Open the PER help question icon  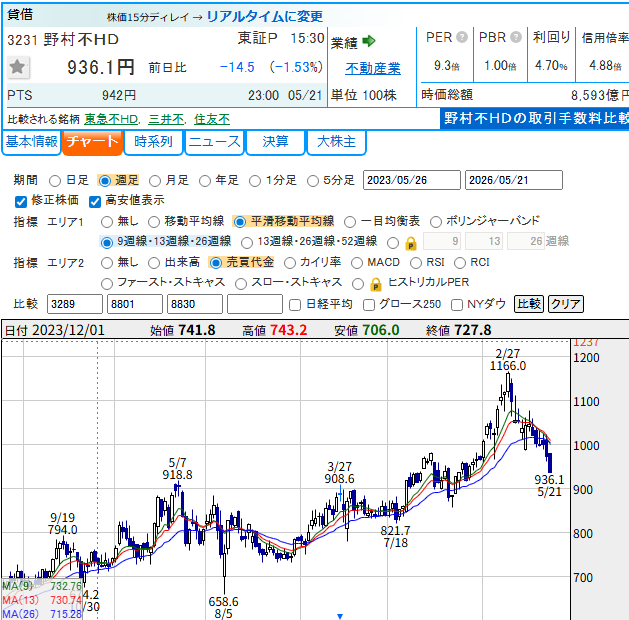[x=462, y=37]
